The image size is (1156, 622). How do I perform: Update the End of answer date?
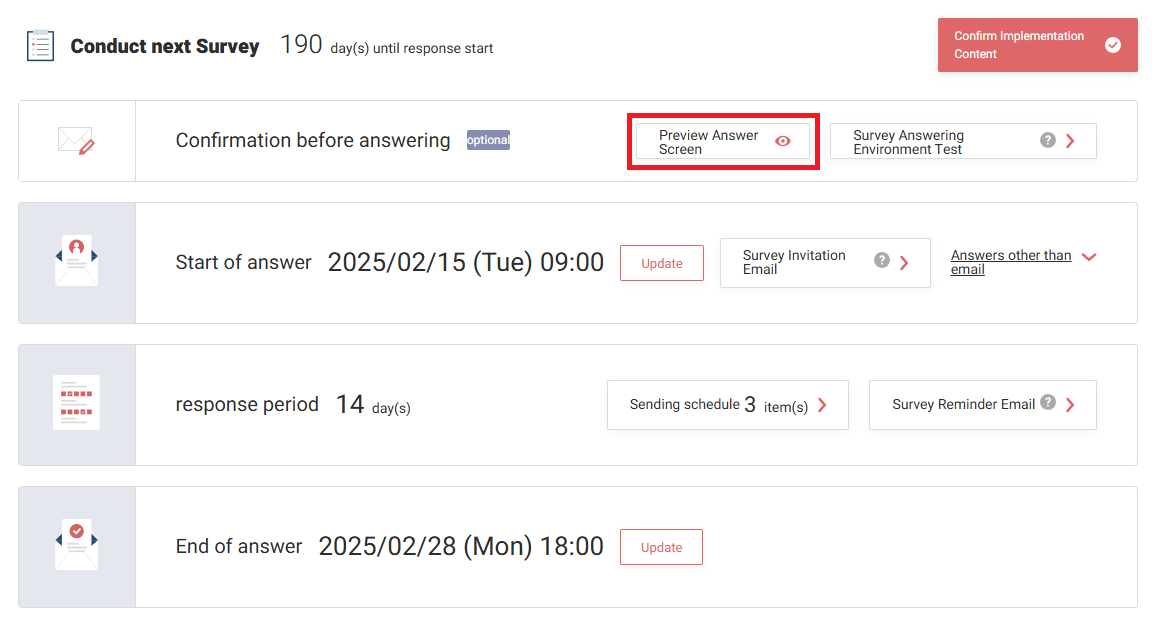[x=661, y=547]
